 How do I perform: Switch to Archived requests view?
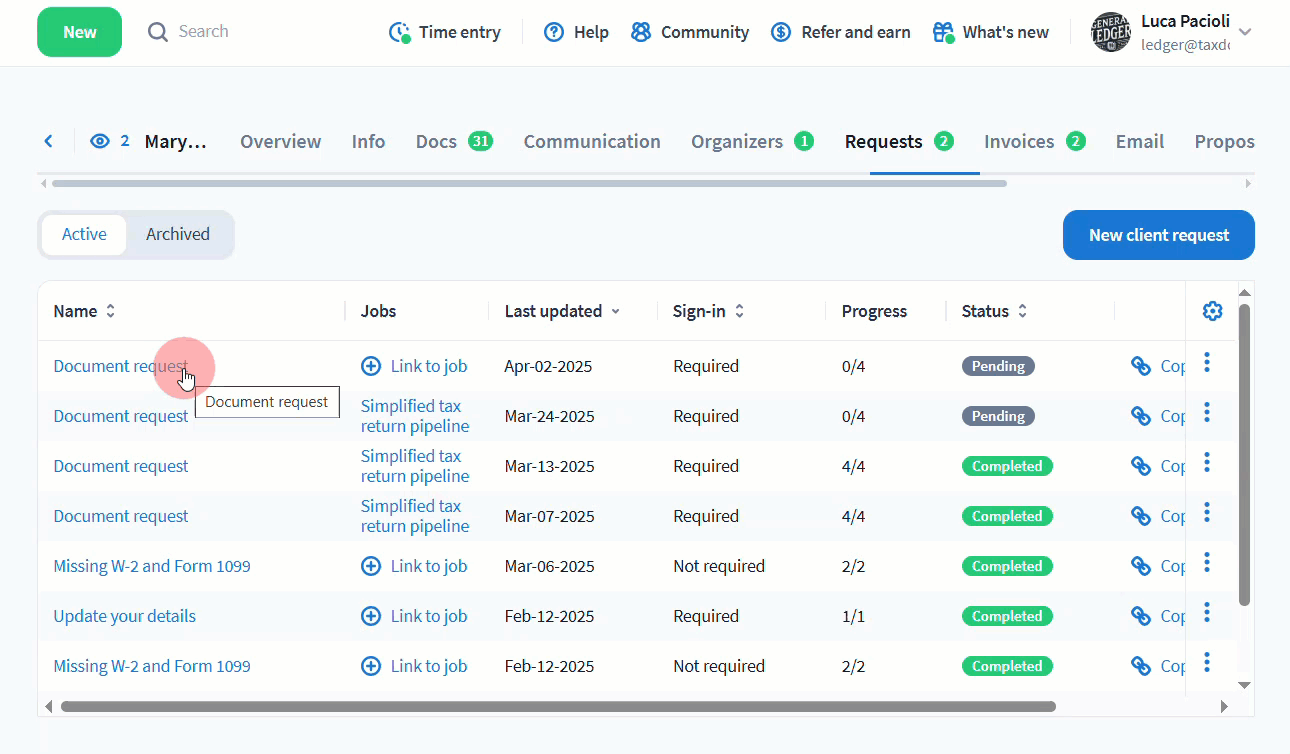point(178,234)
